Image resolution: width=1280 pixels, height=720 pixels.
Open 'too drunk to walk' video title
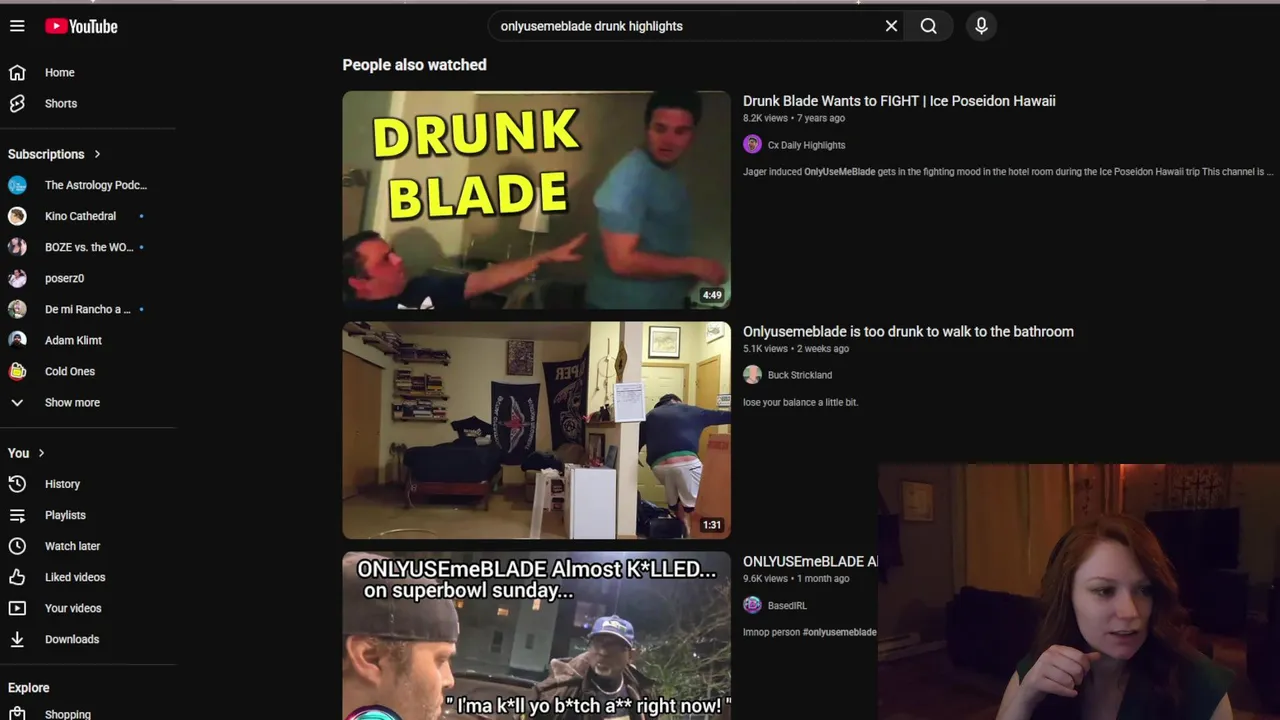tap(908, 332)
